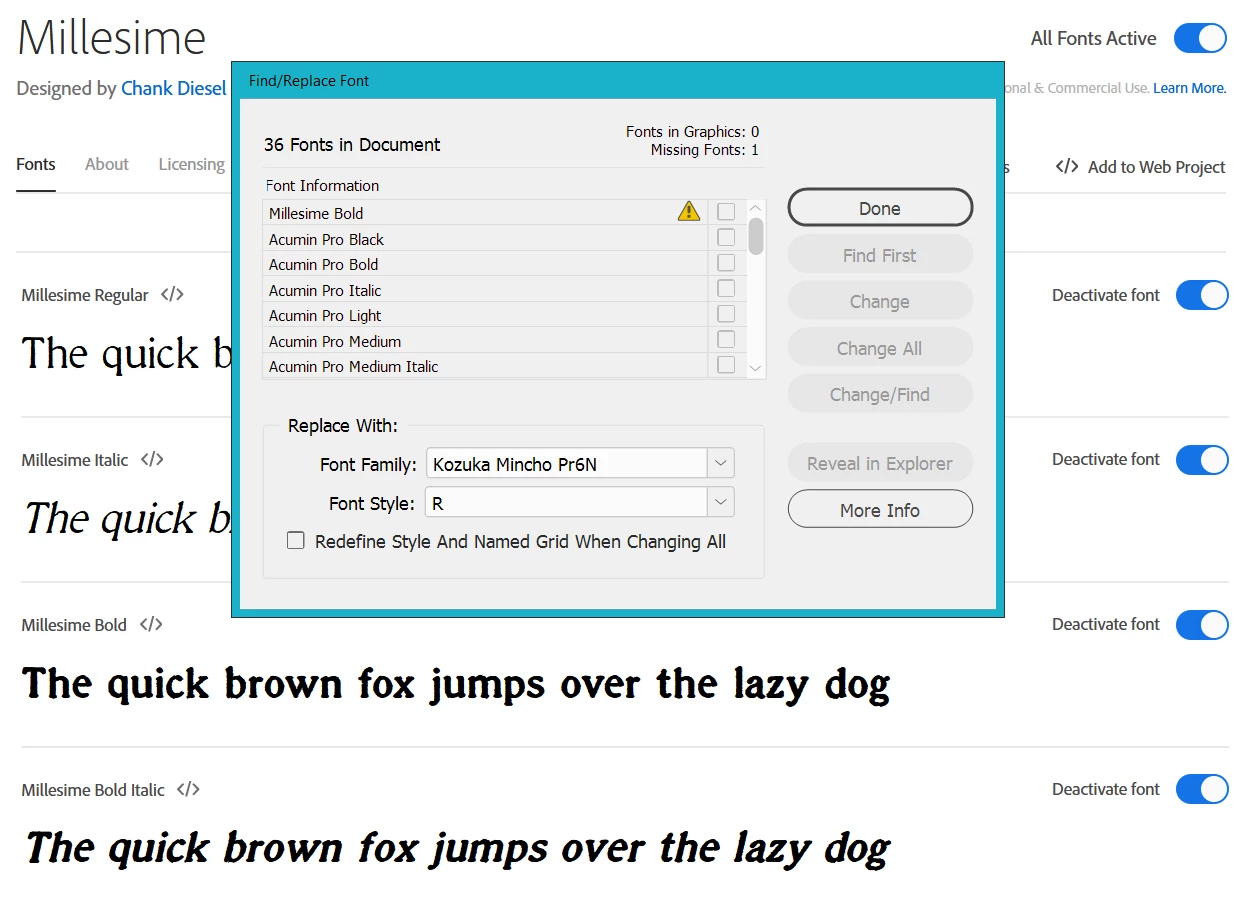Image resolution: width=1239 pixels, height=903 pixels.
Task: Click the Change/Find button
Action: coord(880,394)
